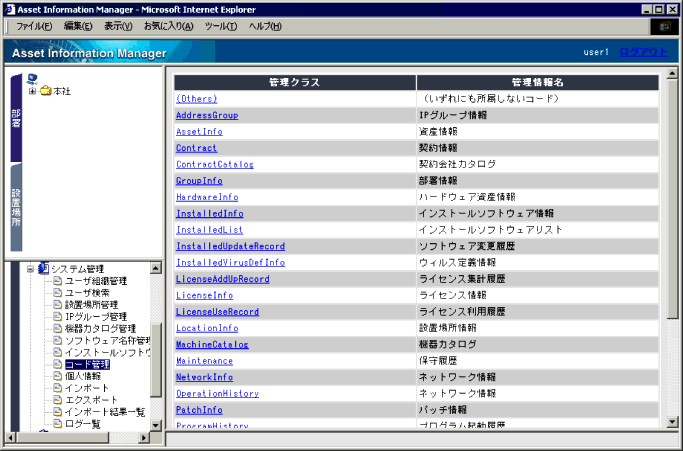The width and height of the screenshot is (683, 451).
Task: Click the インストールソフトウ page icon
Action: 57,352
